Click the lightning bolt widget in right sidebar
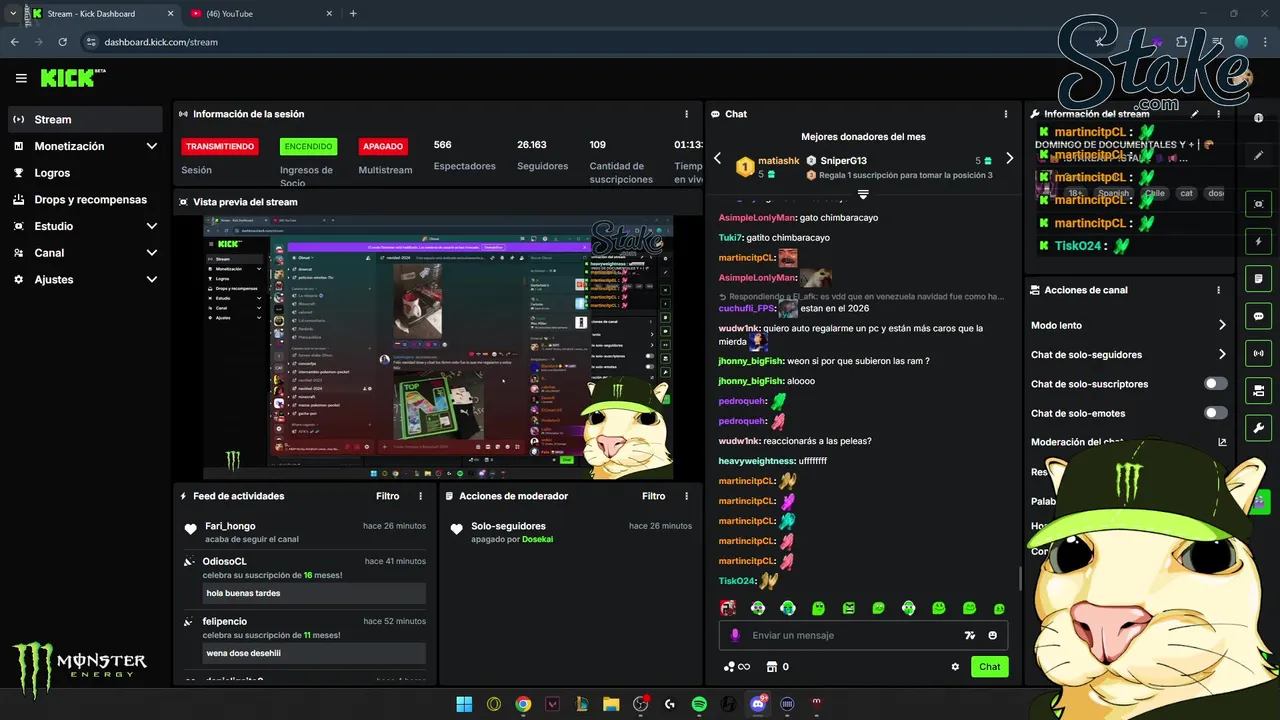 click(x=1259, y=241)
